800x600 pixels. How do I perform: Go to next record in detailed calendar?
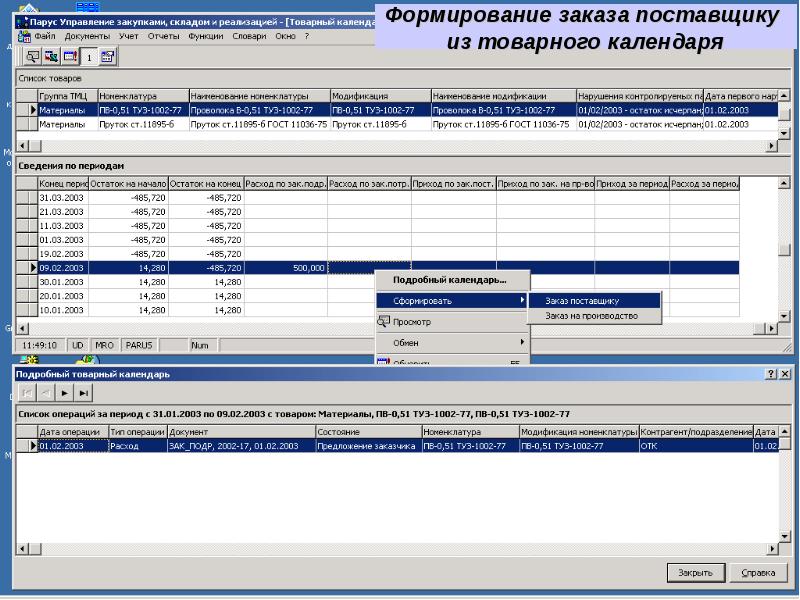coord(64,393)
